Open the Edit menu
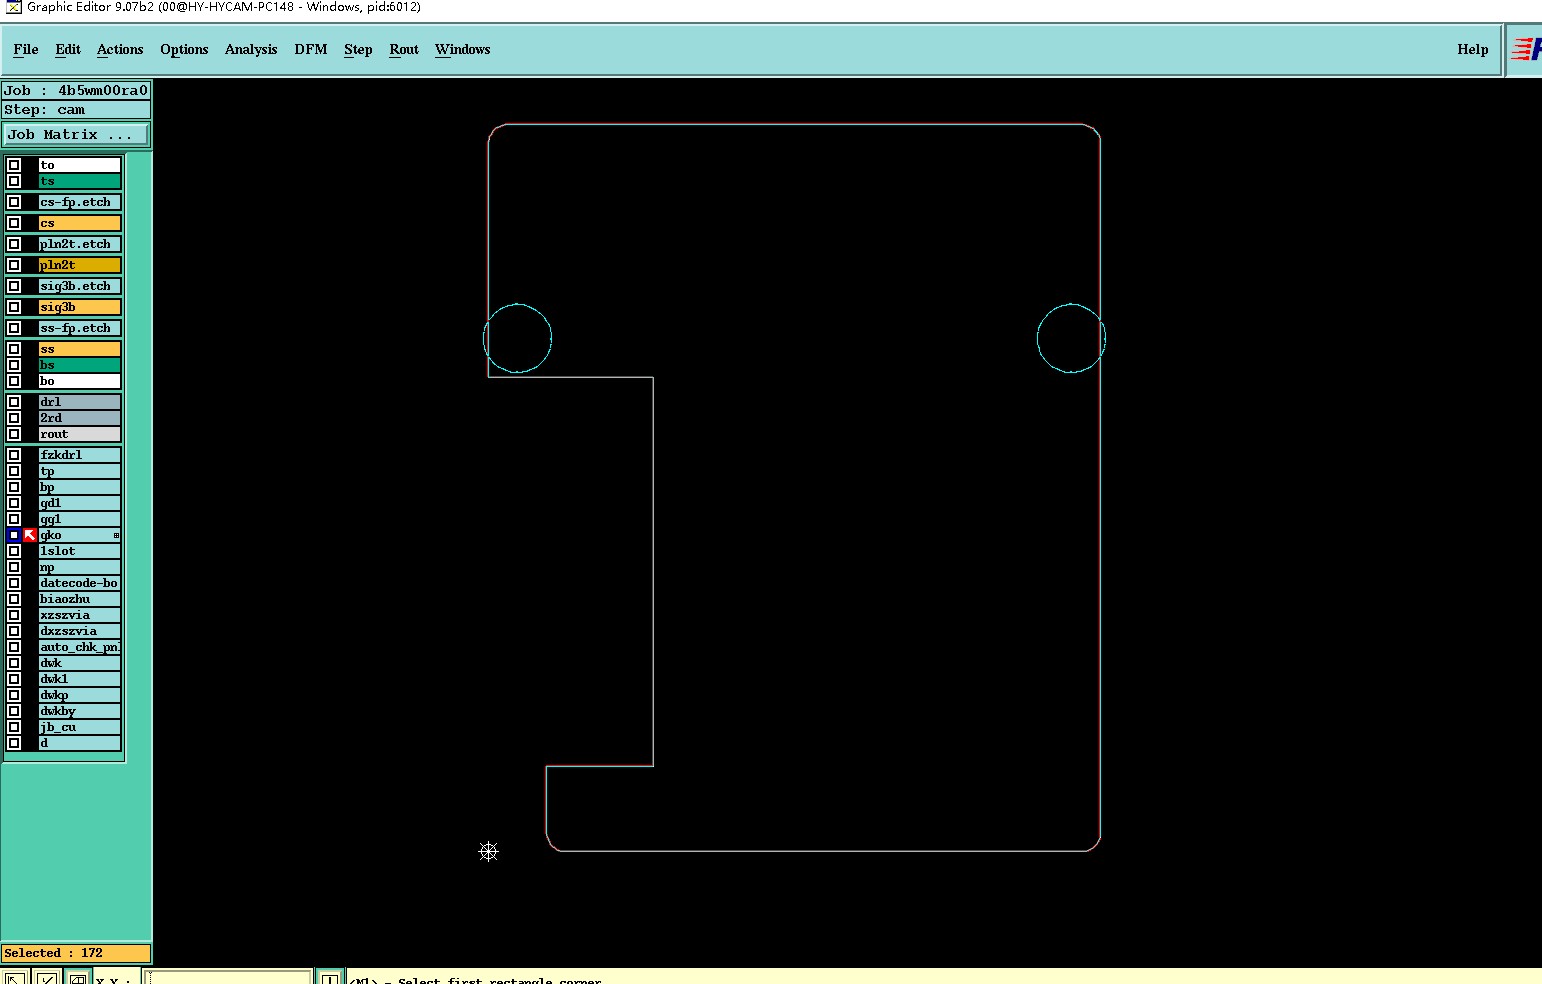 (x=68, y=49)
